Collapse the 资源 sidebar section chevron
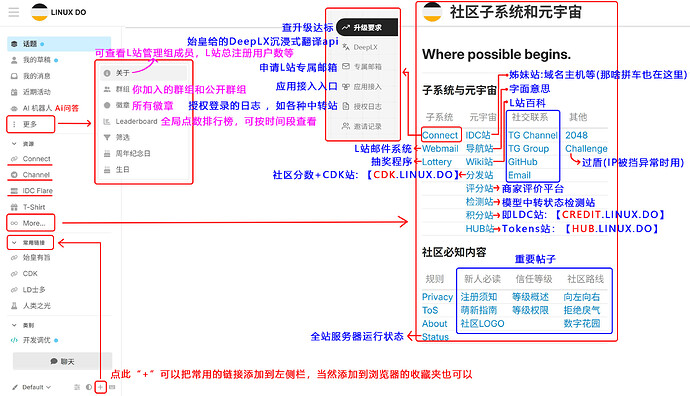Image resolution: width=690 pixels, height=396 pixels. pos(14,143)
